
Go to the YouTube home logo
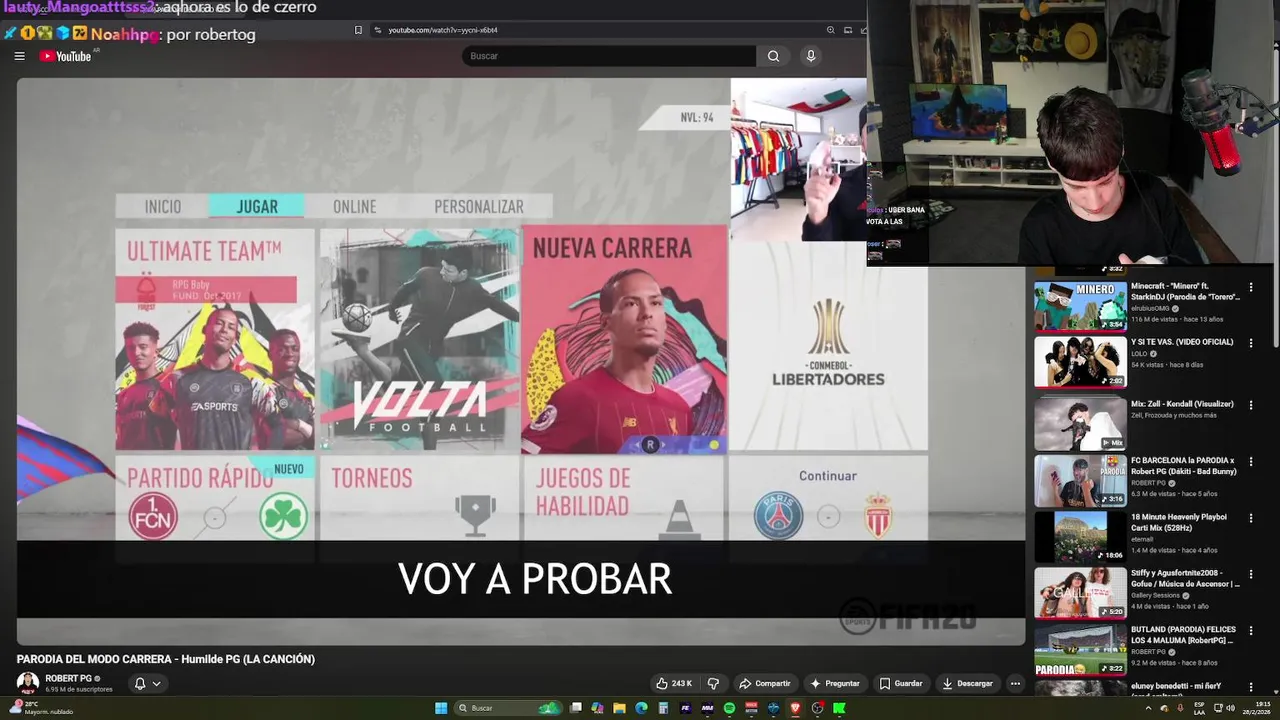coord(66,56)
